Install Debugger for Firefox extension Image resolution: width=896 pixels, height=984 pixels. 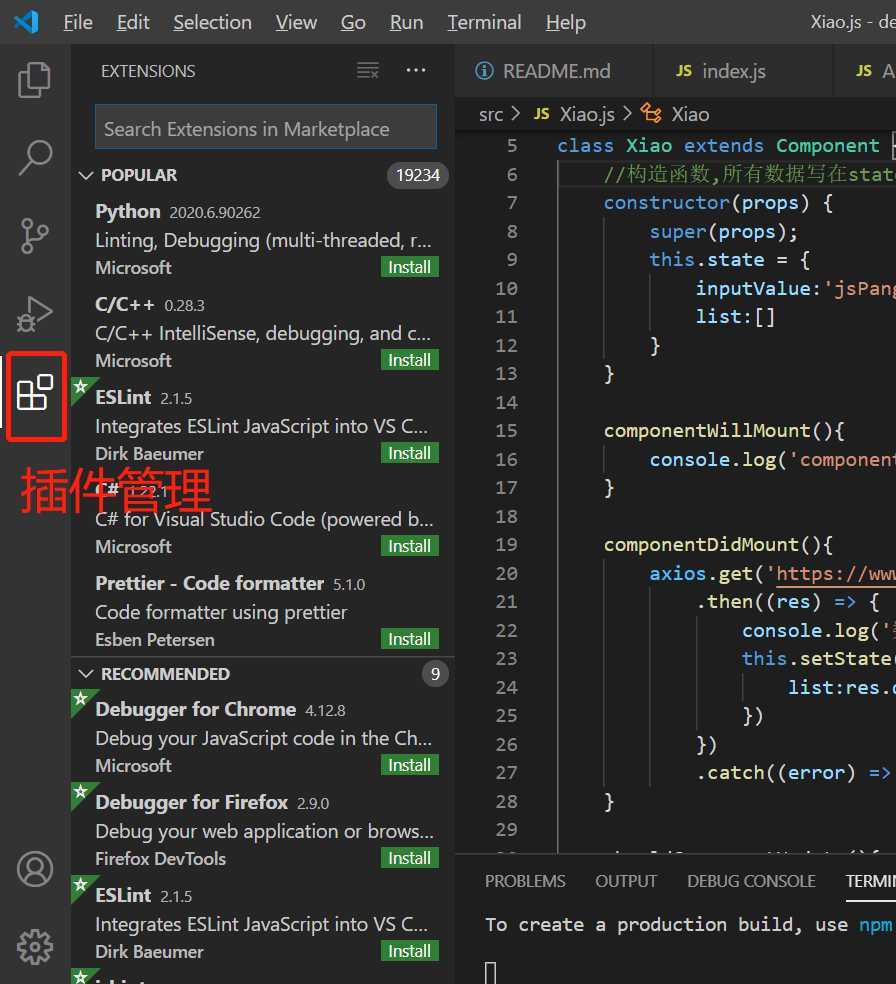point(409,858)
